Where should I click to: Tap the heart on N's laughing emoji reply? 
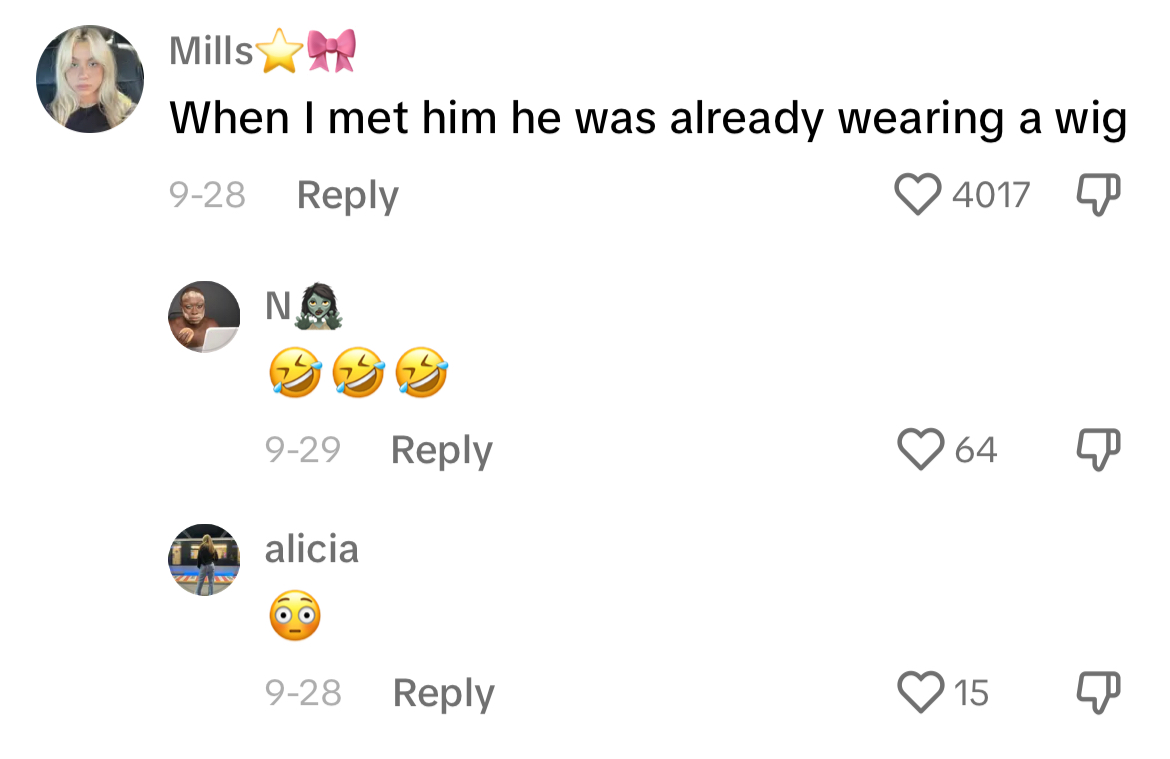[x=920, y=449]
